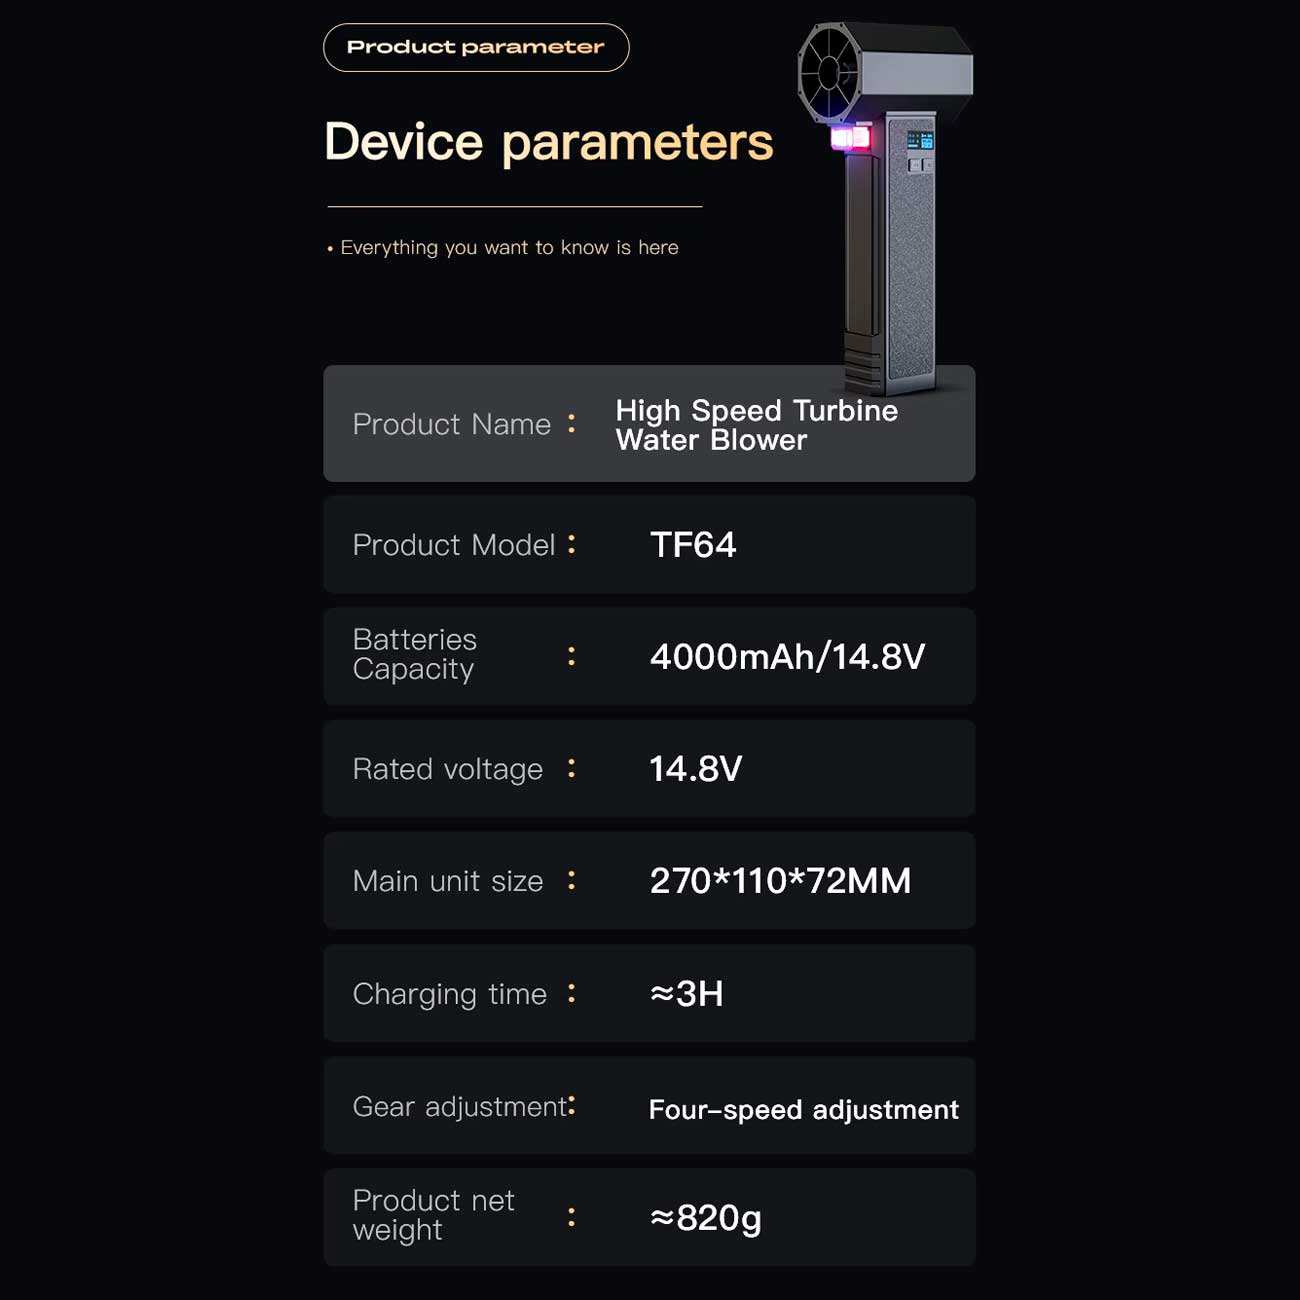The height and width of the screenshot is (1300, 1300).
Task: Click the blower's small display screen
Action: pos(920,140)
